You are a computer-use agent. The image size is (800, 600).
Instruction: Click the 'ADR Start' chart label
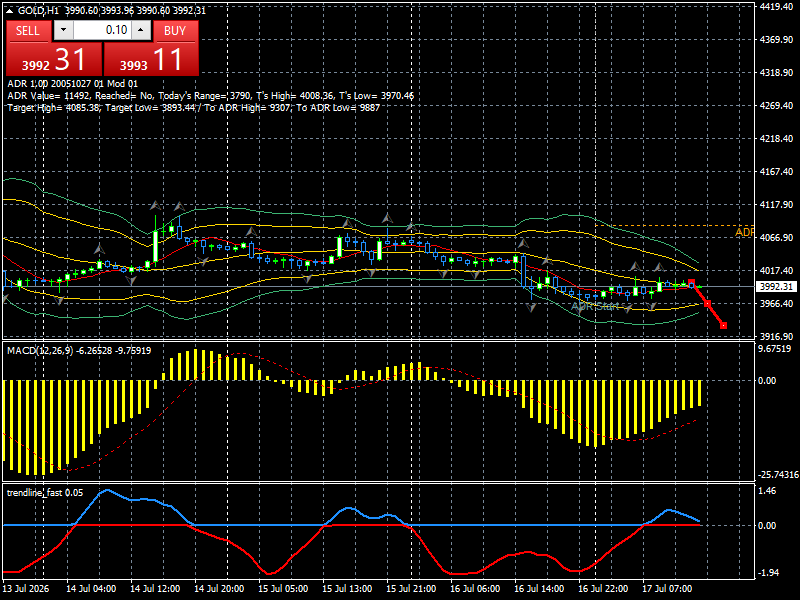(x=594, y=307)
